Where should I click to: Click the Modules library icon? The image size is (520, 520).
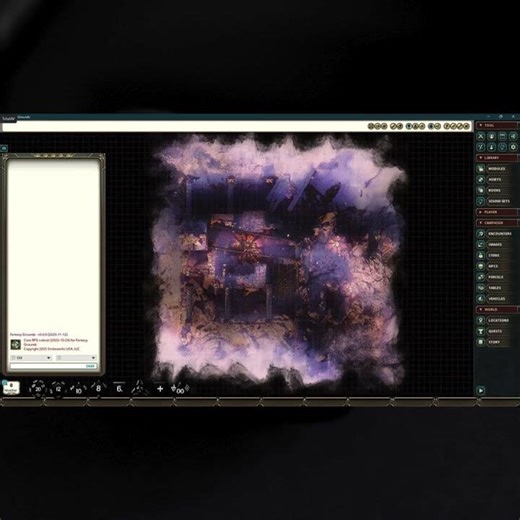[480, 169]
